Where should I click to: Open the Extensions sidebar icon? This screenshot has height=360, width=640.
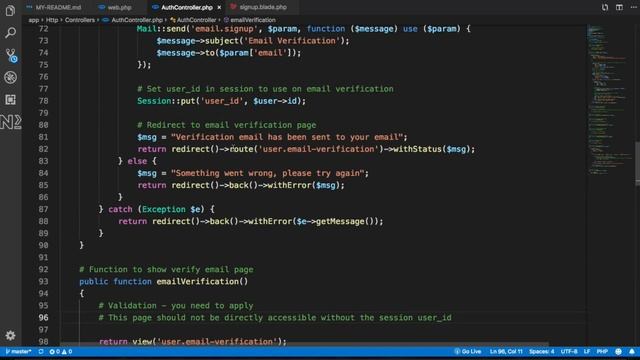(11, 100)
